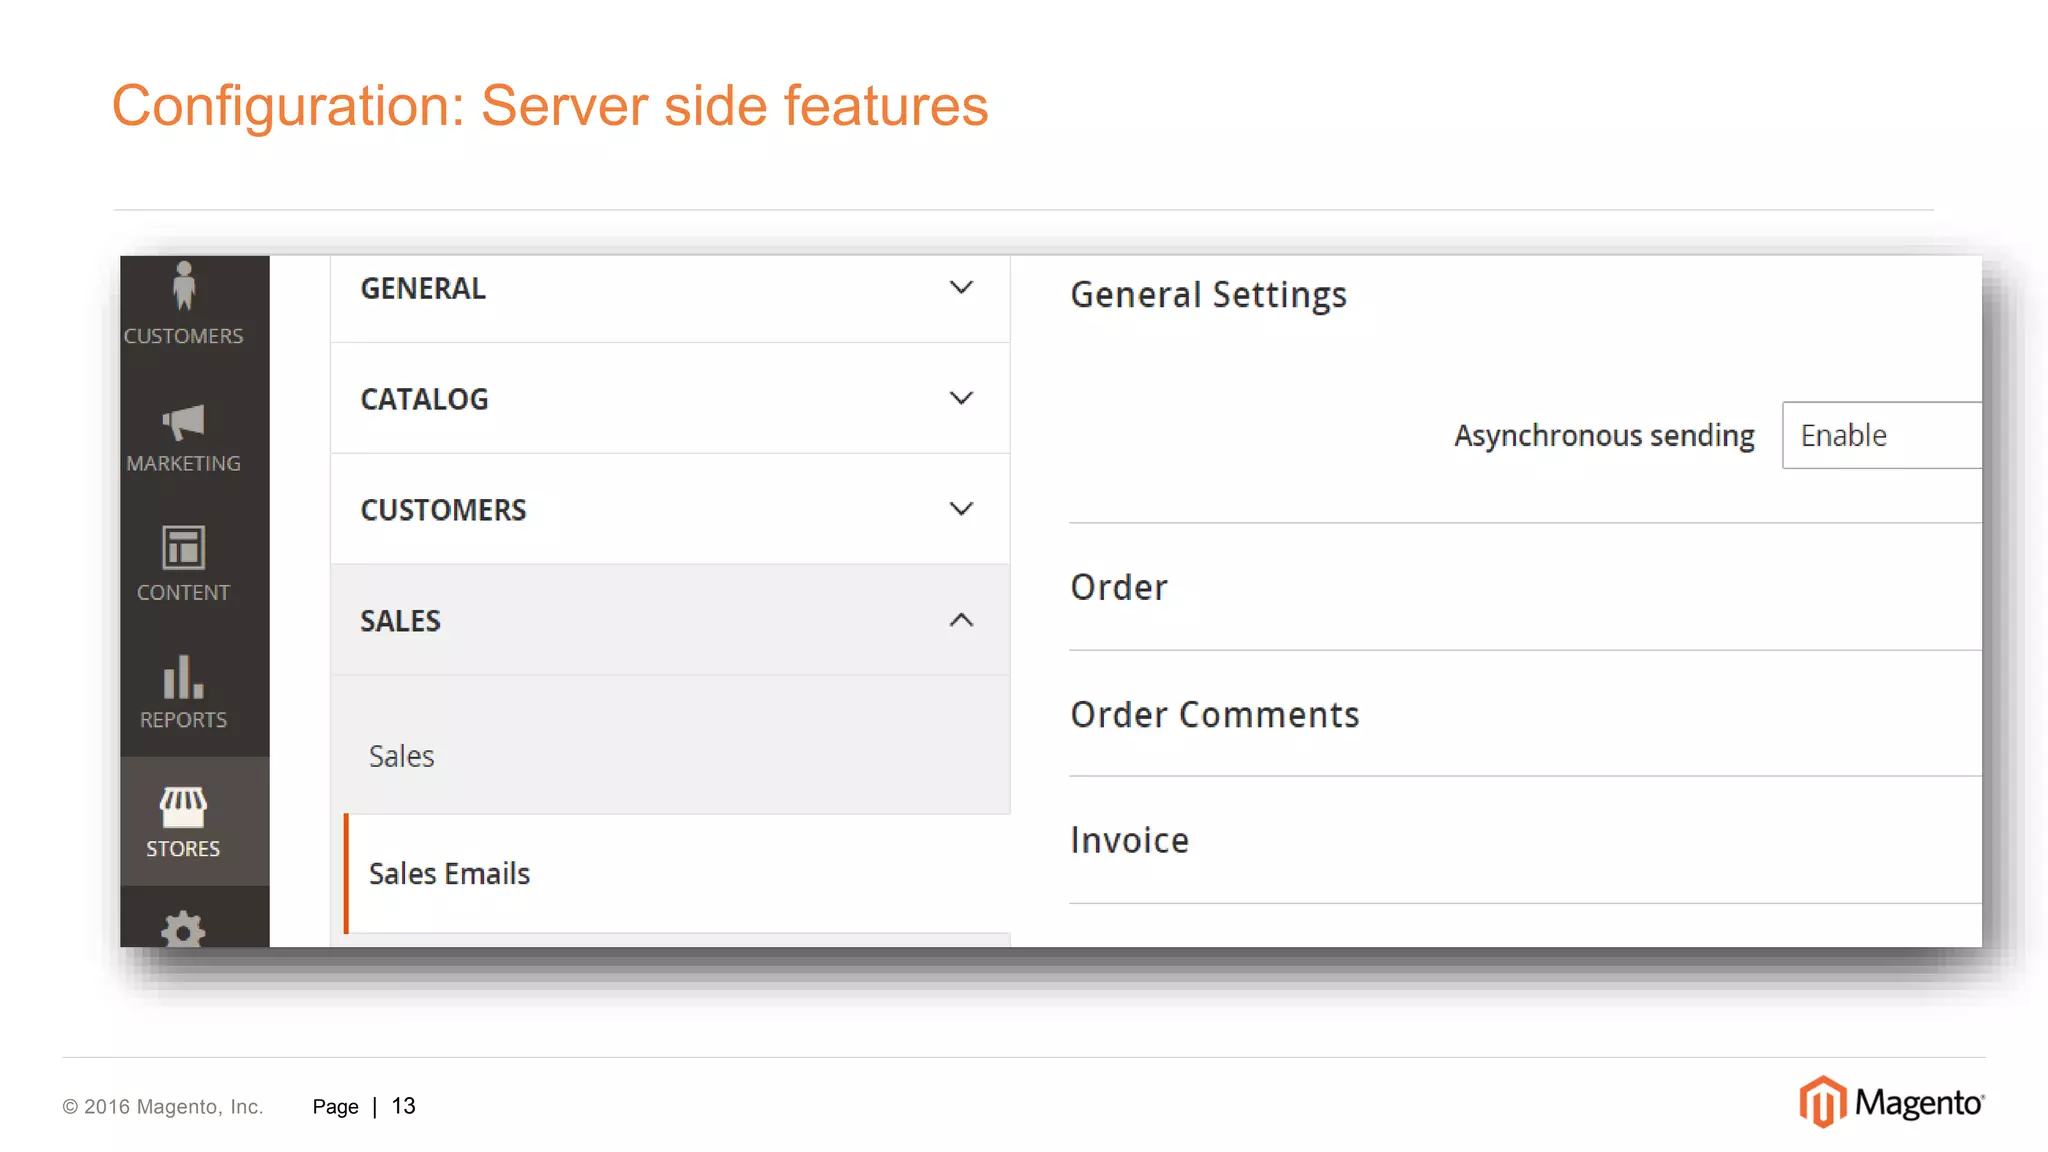Expand the CATALOG section chevron
Viewport: 2048px width, 1152px height.
coord(961,399)
